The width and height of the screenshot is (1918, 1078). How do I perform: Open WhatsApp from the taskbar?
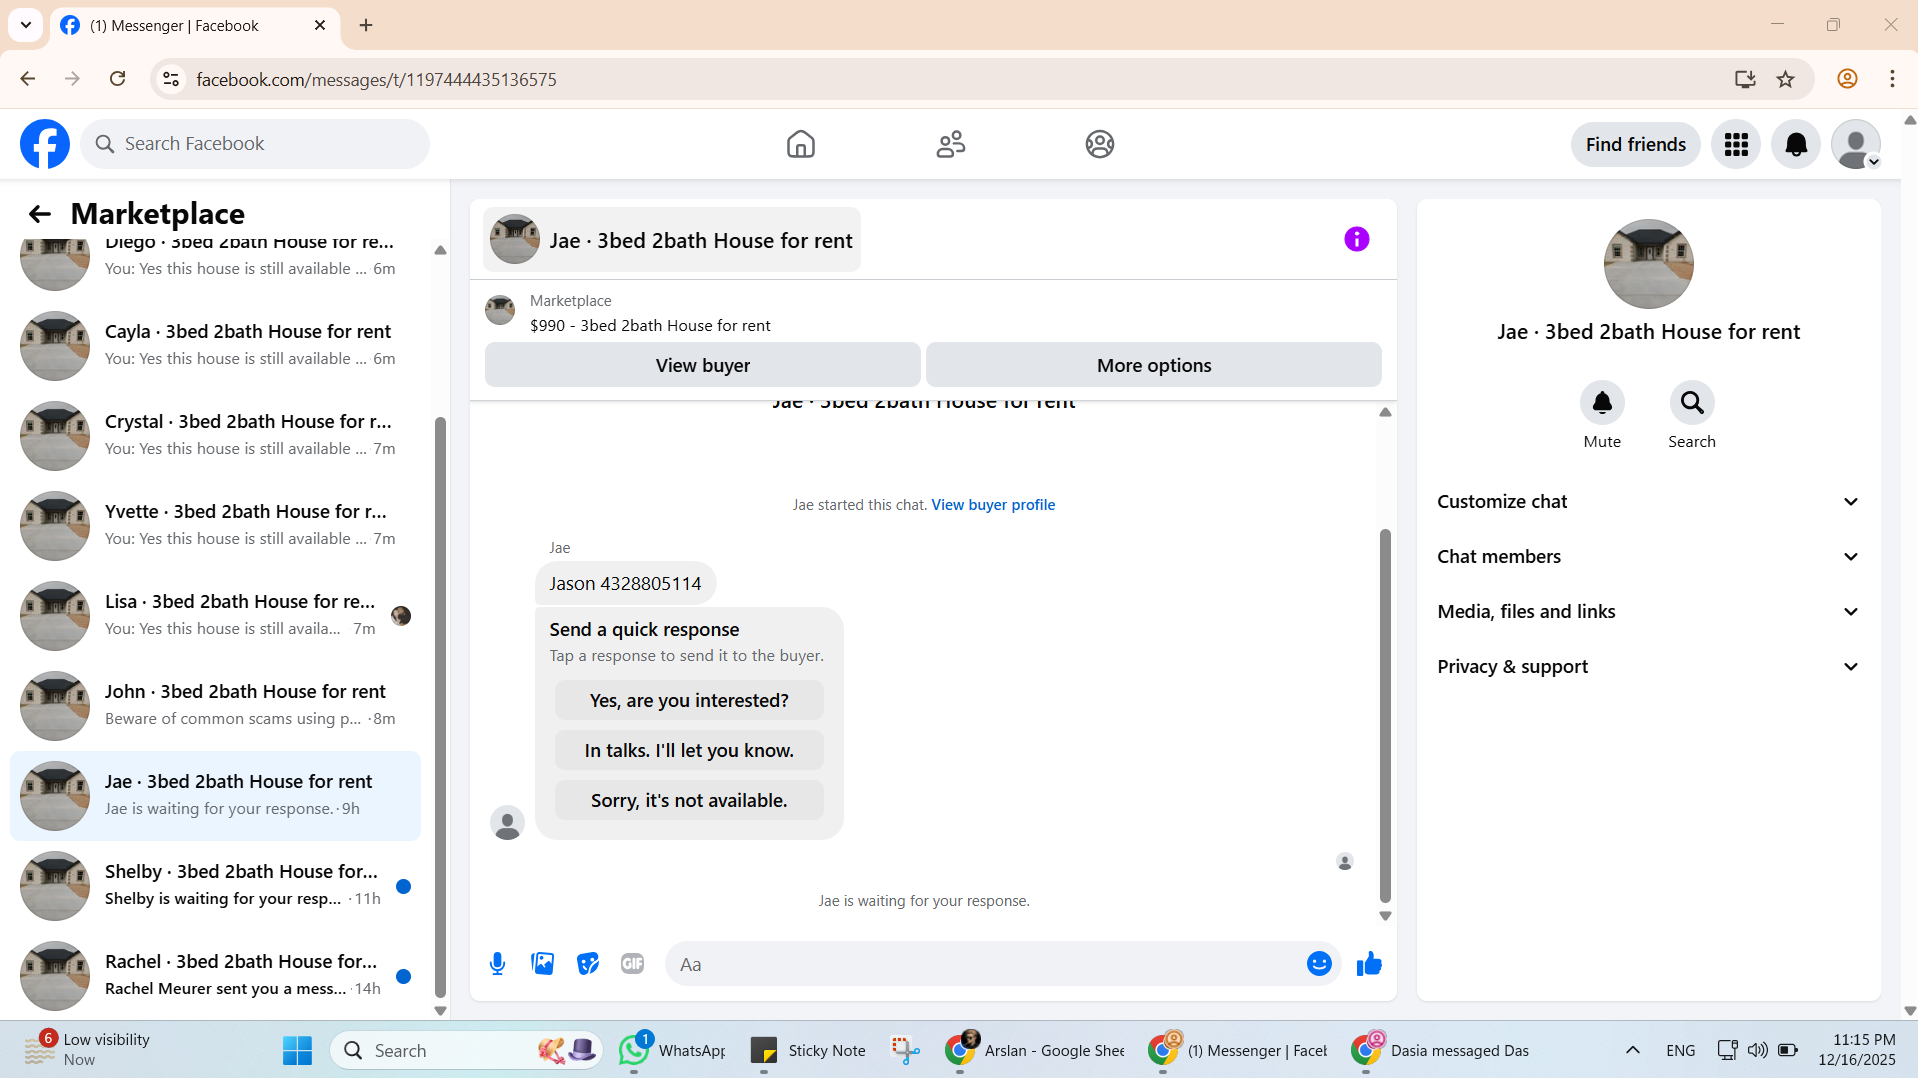tap(672, 1050)
